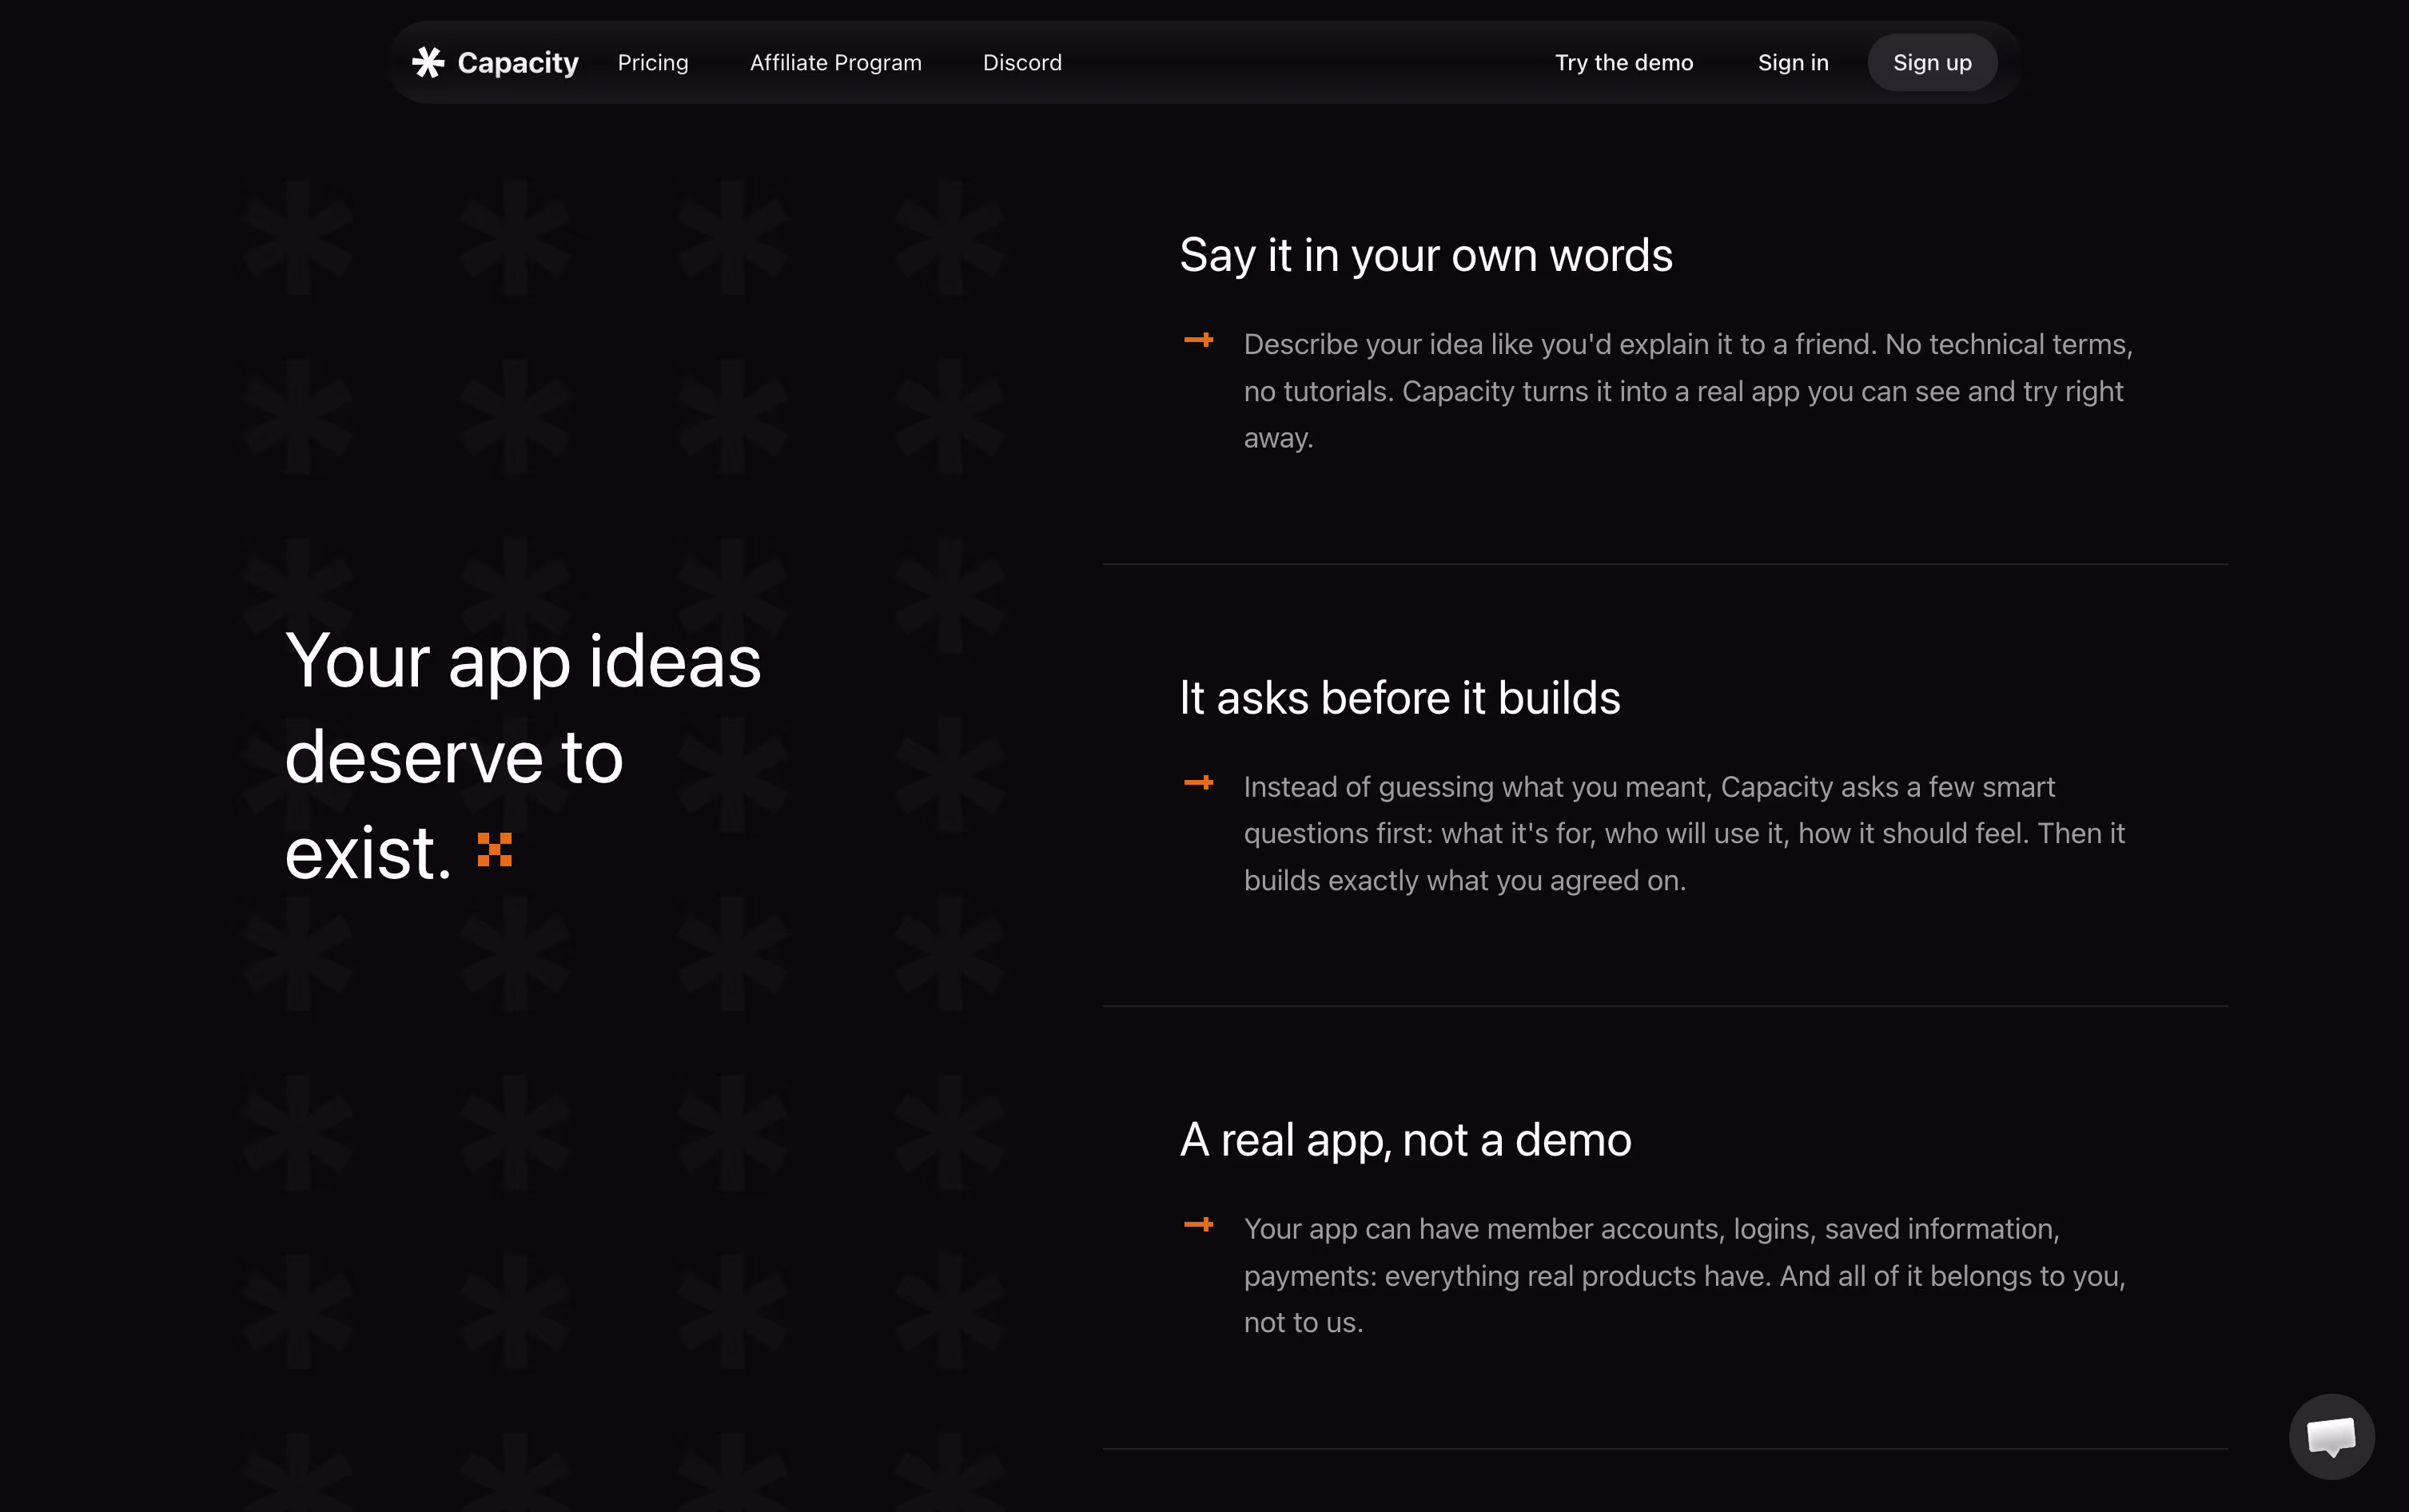Select 'Say it in your own words' heading
This screenshot has height=1512, width=2409.
1426,255
